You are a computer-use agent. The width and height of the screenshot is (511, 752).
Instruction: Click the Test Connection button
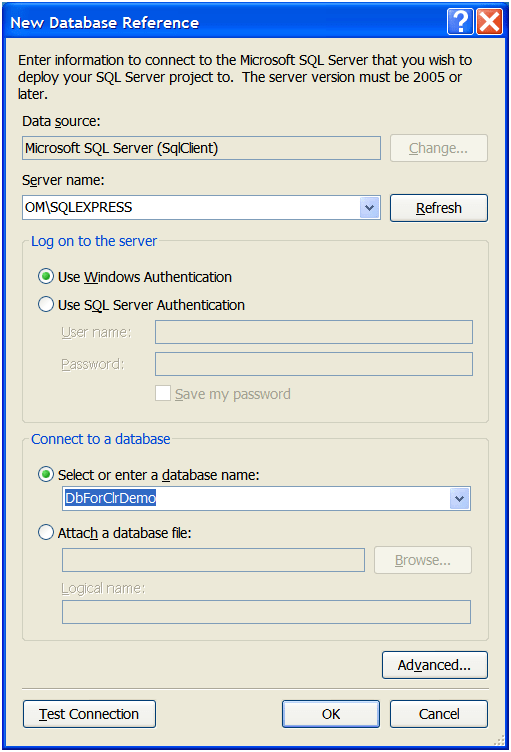coord(89,714)
